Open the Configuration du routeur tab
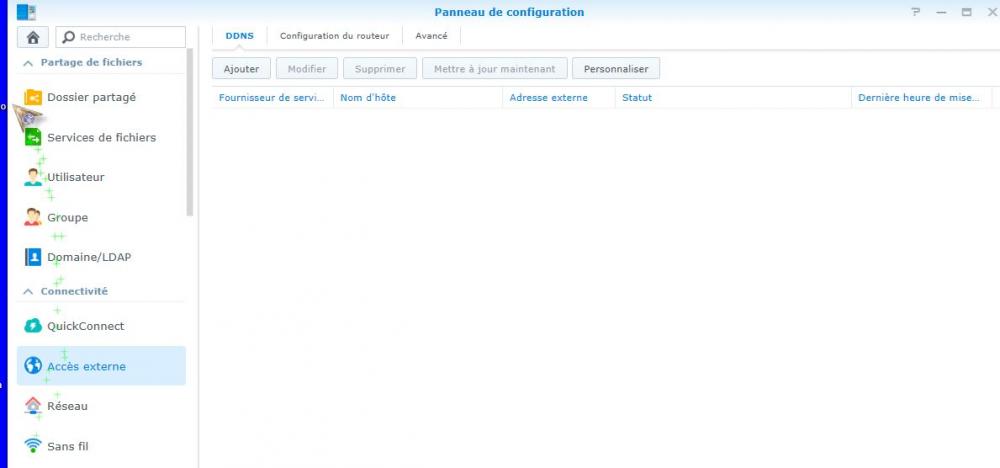 click(x=334, y=36)
